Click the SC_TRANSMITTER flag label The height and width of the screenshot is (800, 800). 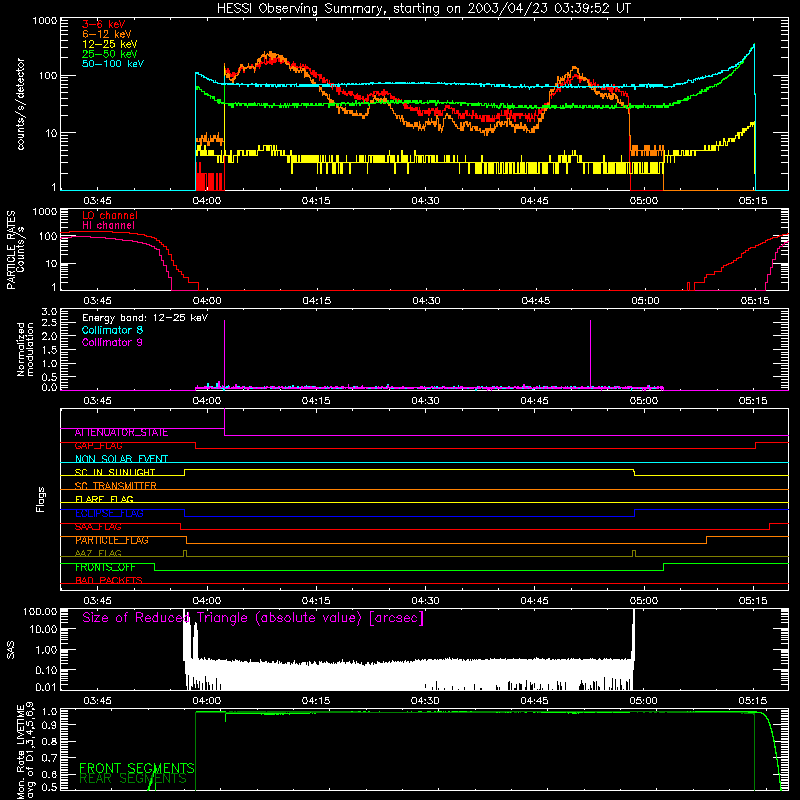(x=116, y=486)
